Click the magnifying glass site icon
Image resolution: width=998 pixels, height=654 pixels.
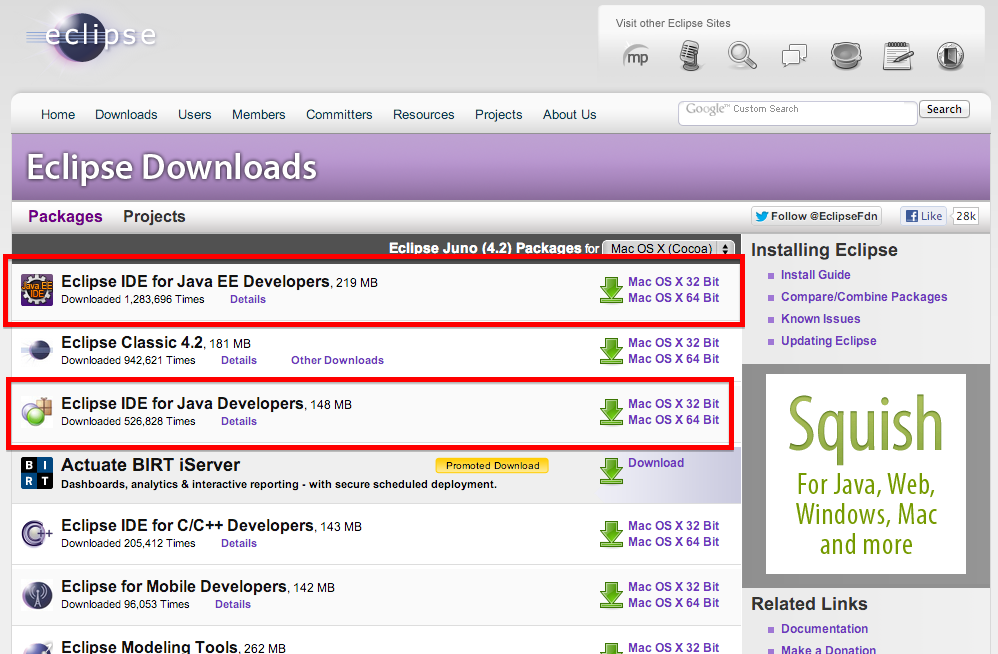pyautogui.click(x=742, y=55)
